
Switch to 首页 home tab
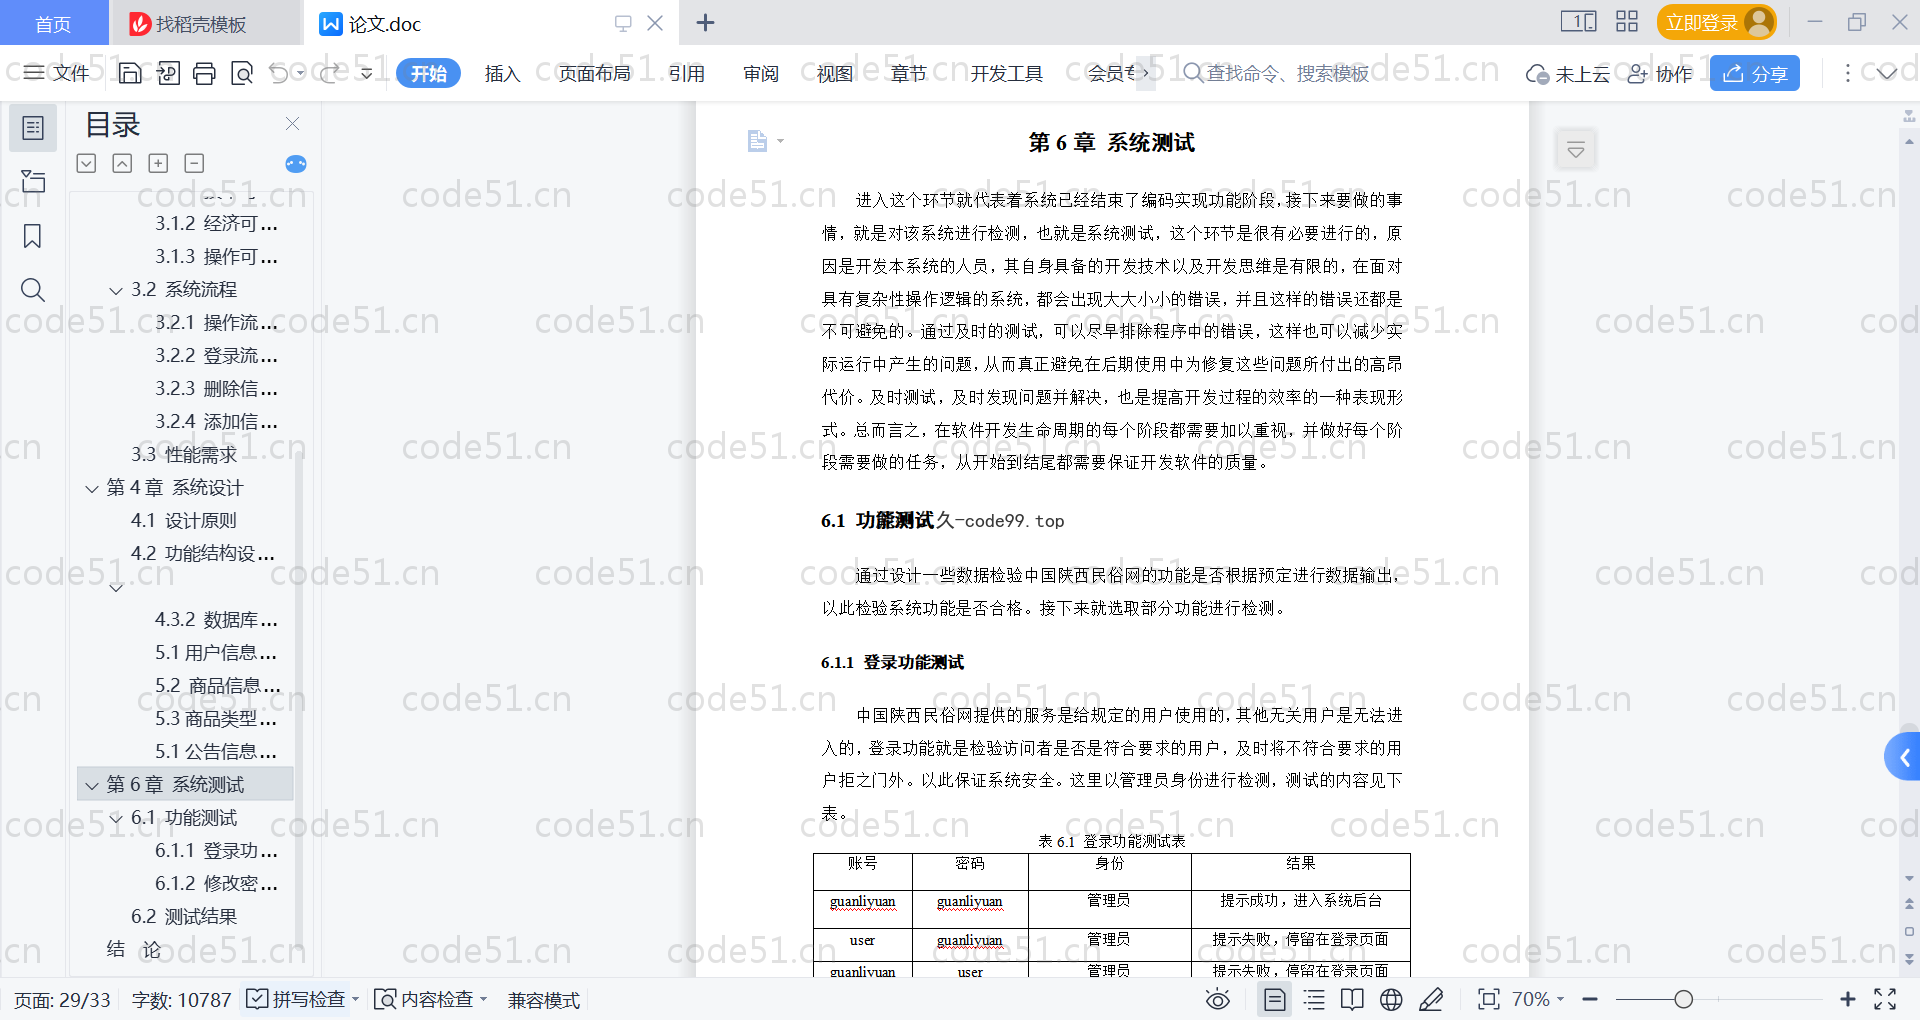click(53, 23)
